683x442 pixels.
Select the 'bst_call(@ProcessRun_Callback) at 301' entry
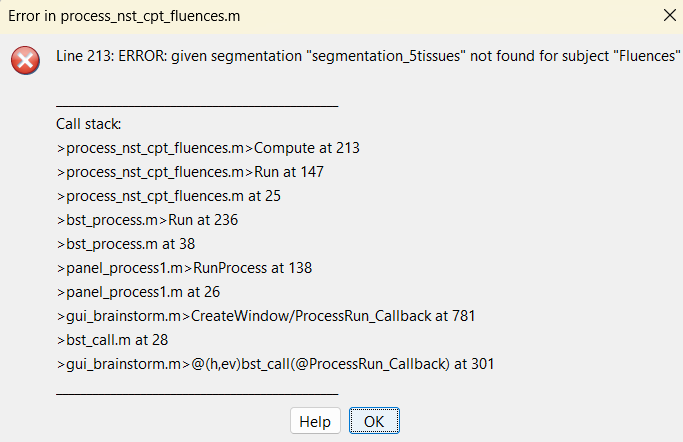275,364
